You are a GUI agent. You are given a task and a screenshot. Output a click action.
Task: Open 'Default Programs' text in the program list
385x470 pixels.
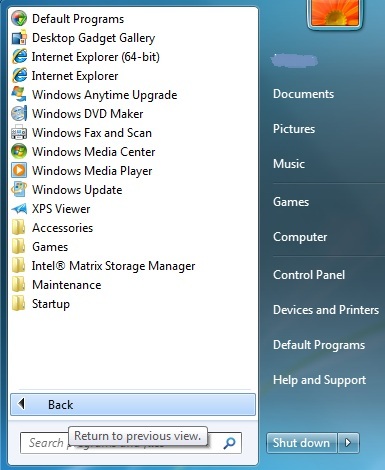(78, 19)
